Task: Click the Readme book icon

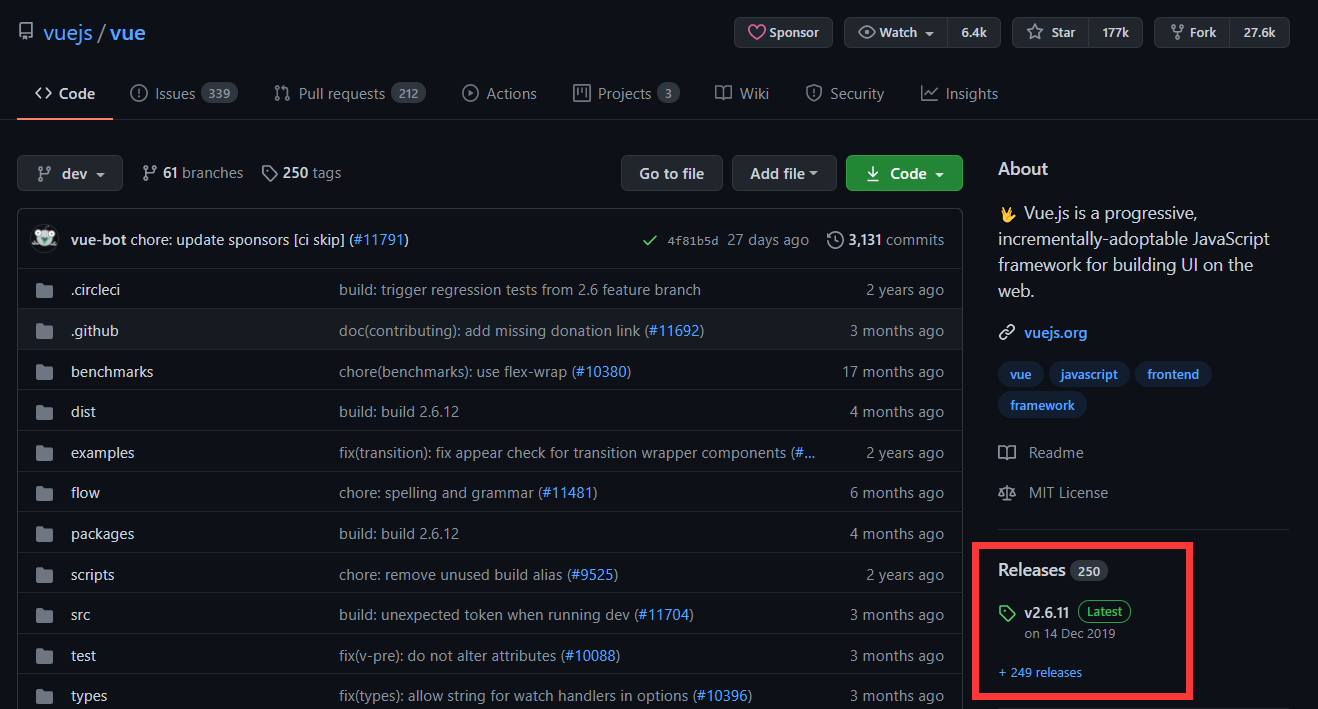Action: (1007, 453)
